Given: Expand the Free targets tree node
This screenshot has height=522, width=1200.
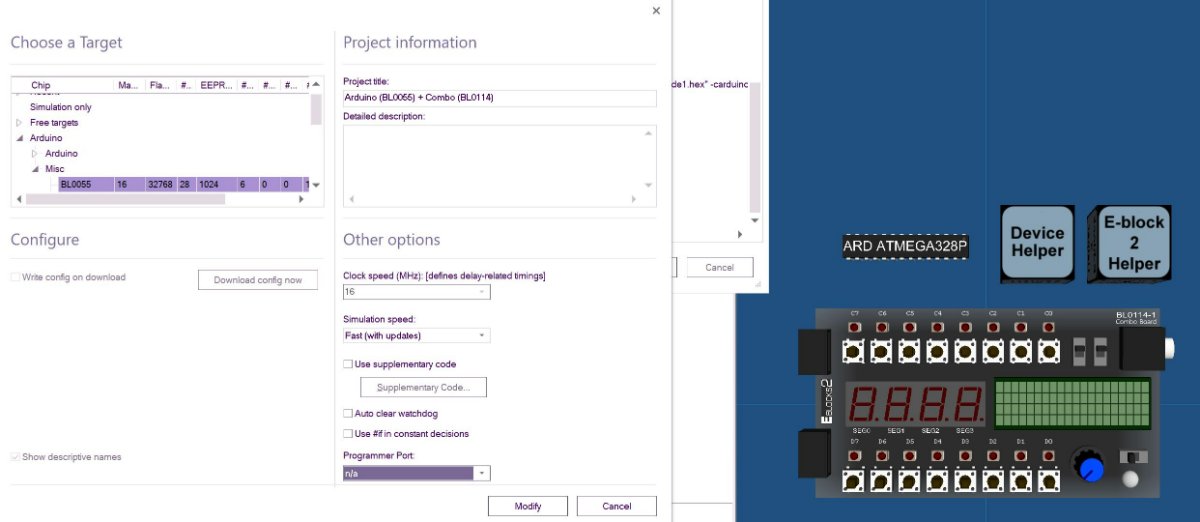Looking at the screenshot, I should tap(19, 123).
